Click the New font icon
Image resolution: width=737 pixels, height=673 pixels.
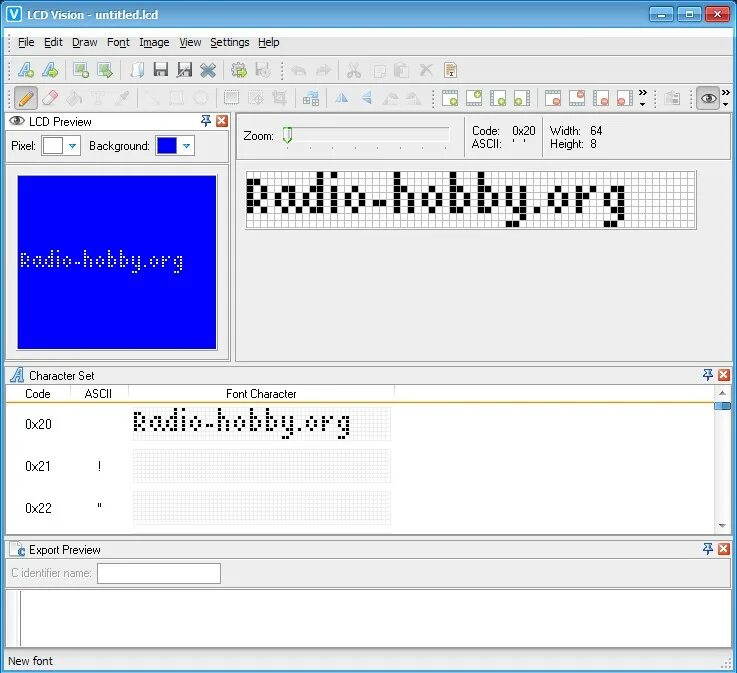click(26, 70)
